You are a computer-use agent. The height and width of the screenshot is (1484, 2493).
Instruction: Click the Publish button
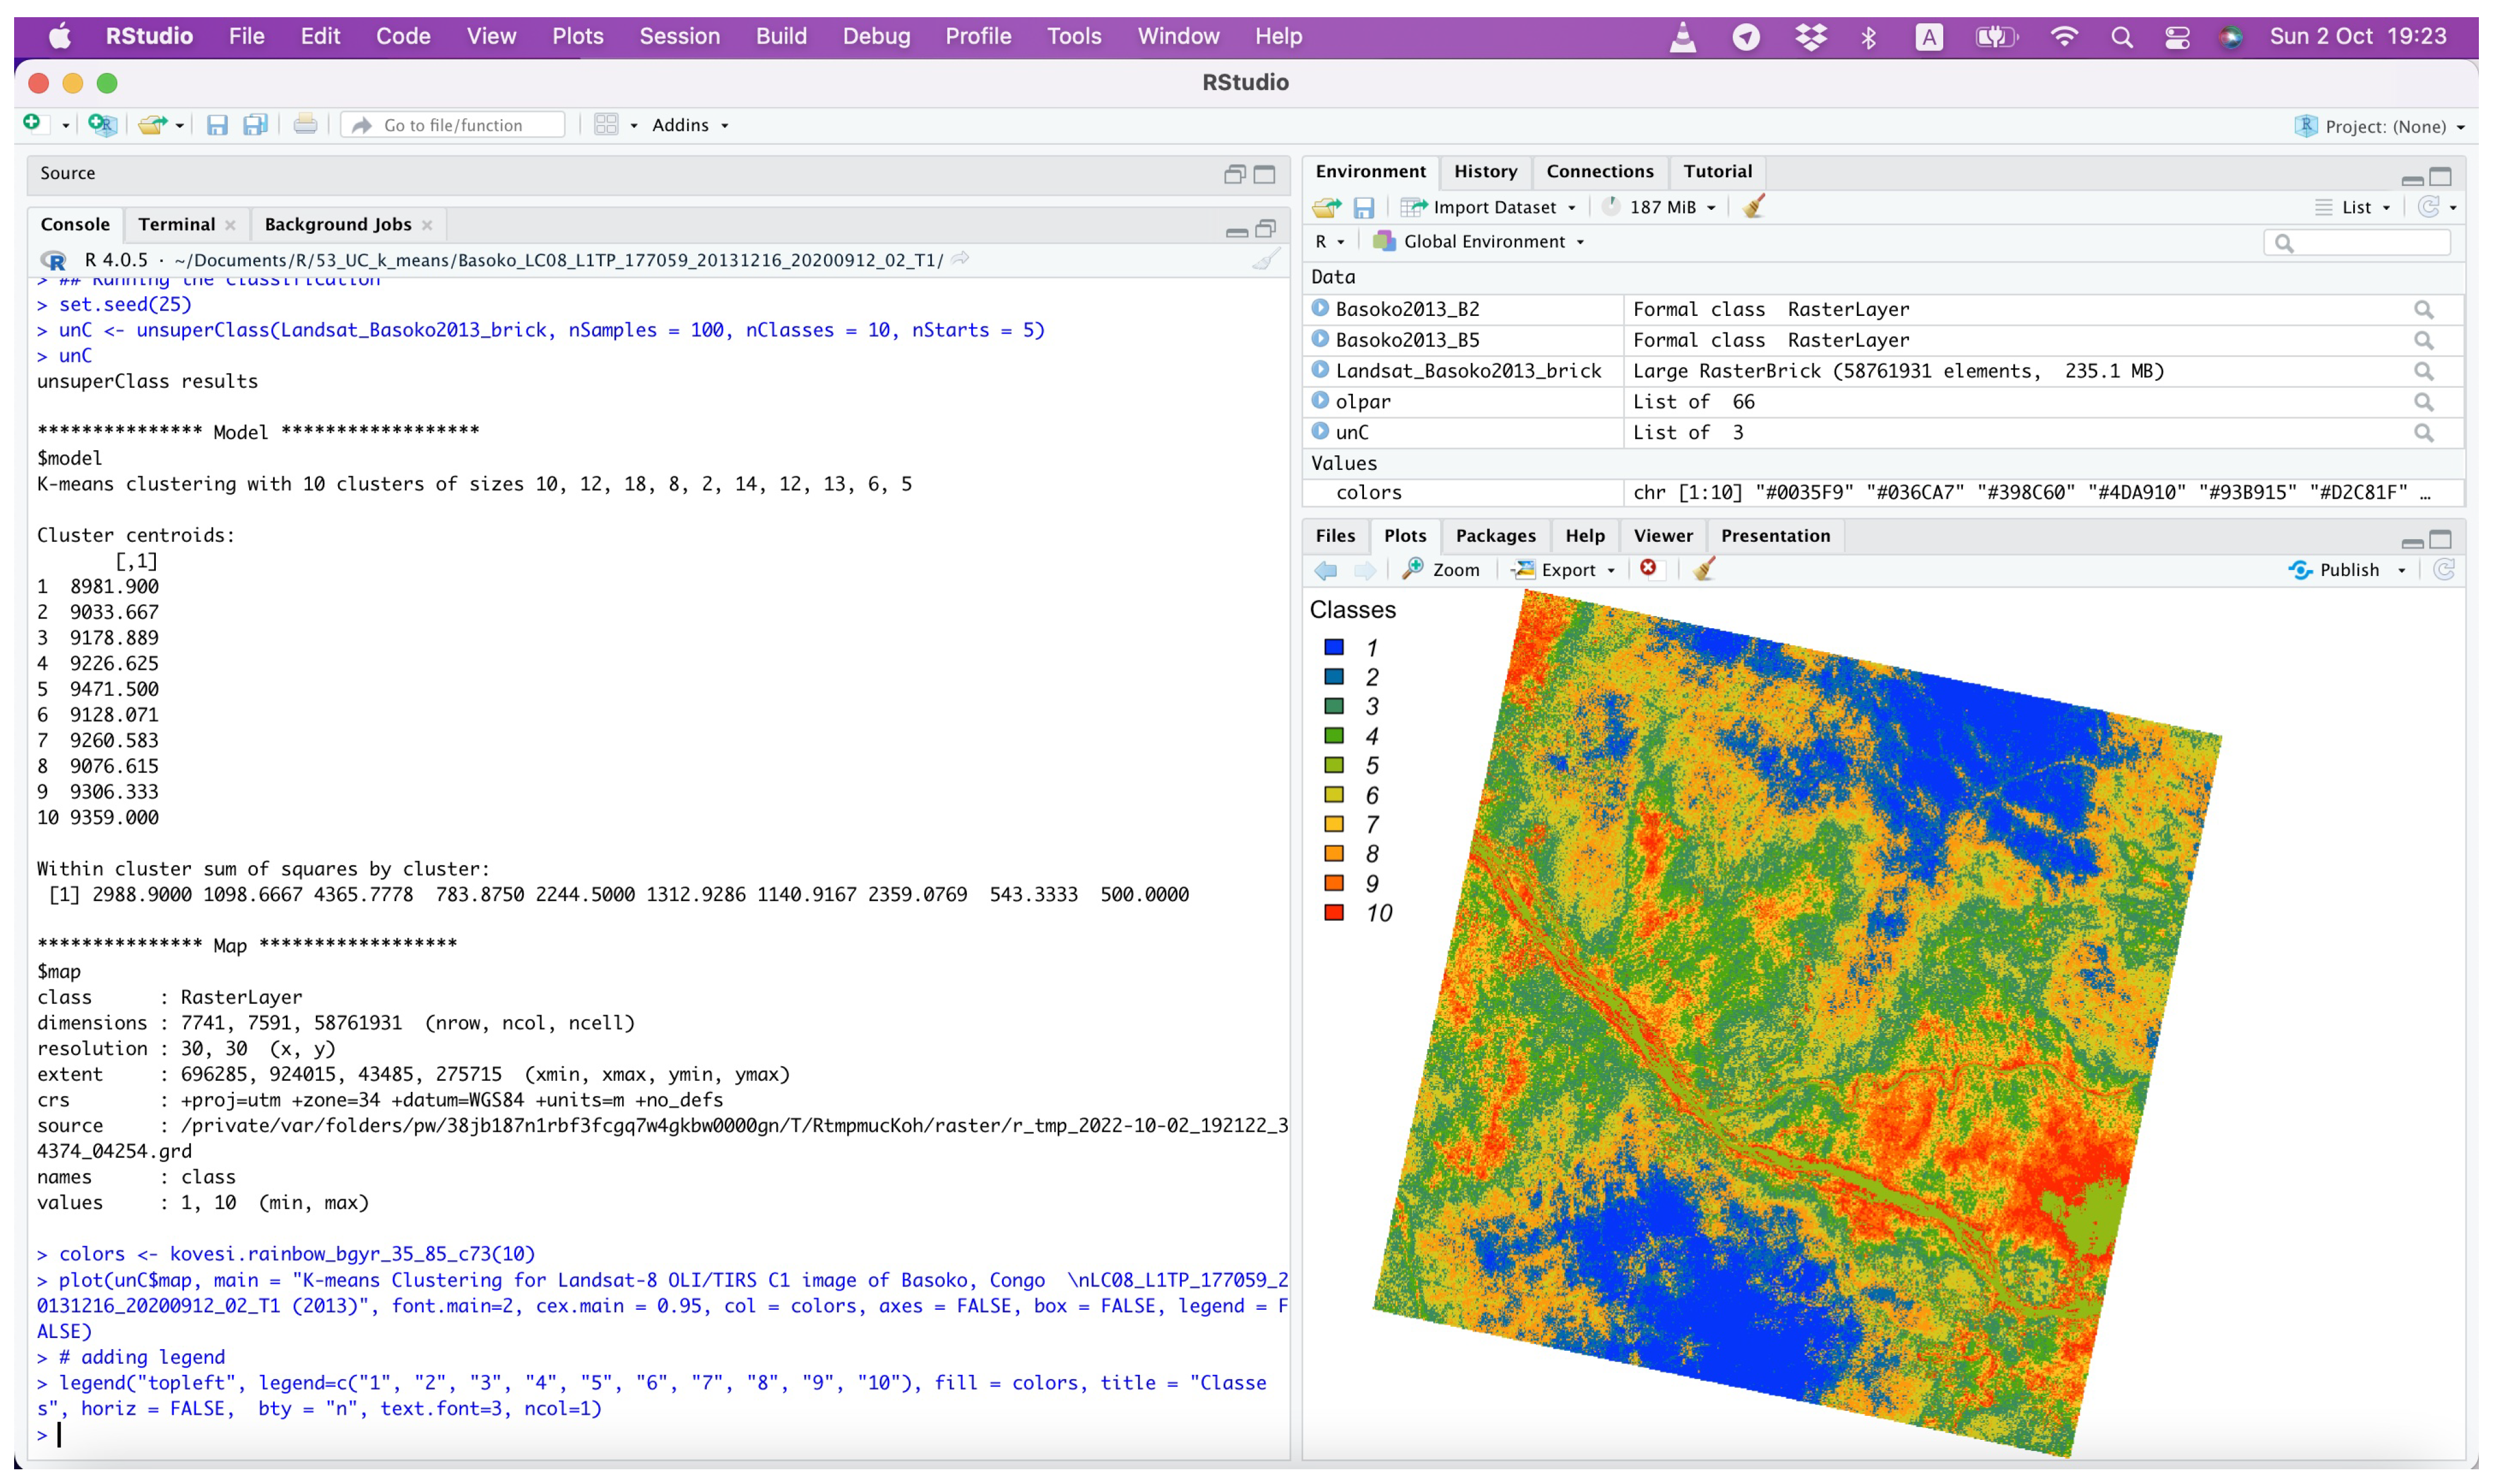pos(2345,569)
